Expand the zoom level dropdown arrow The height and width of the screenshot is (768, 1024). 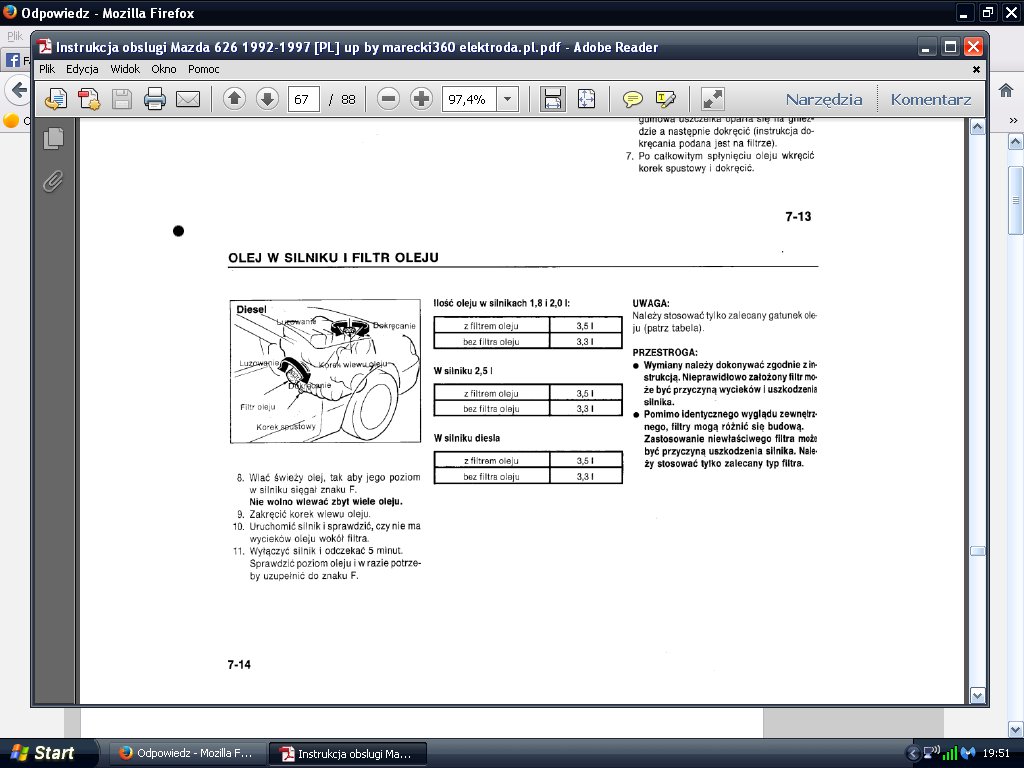tap(507, 99)
